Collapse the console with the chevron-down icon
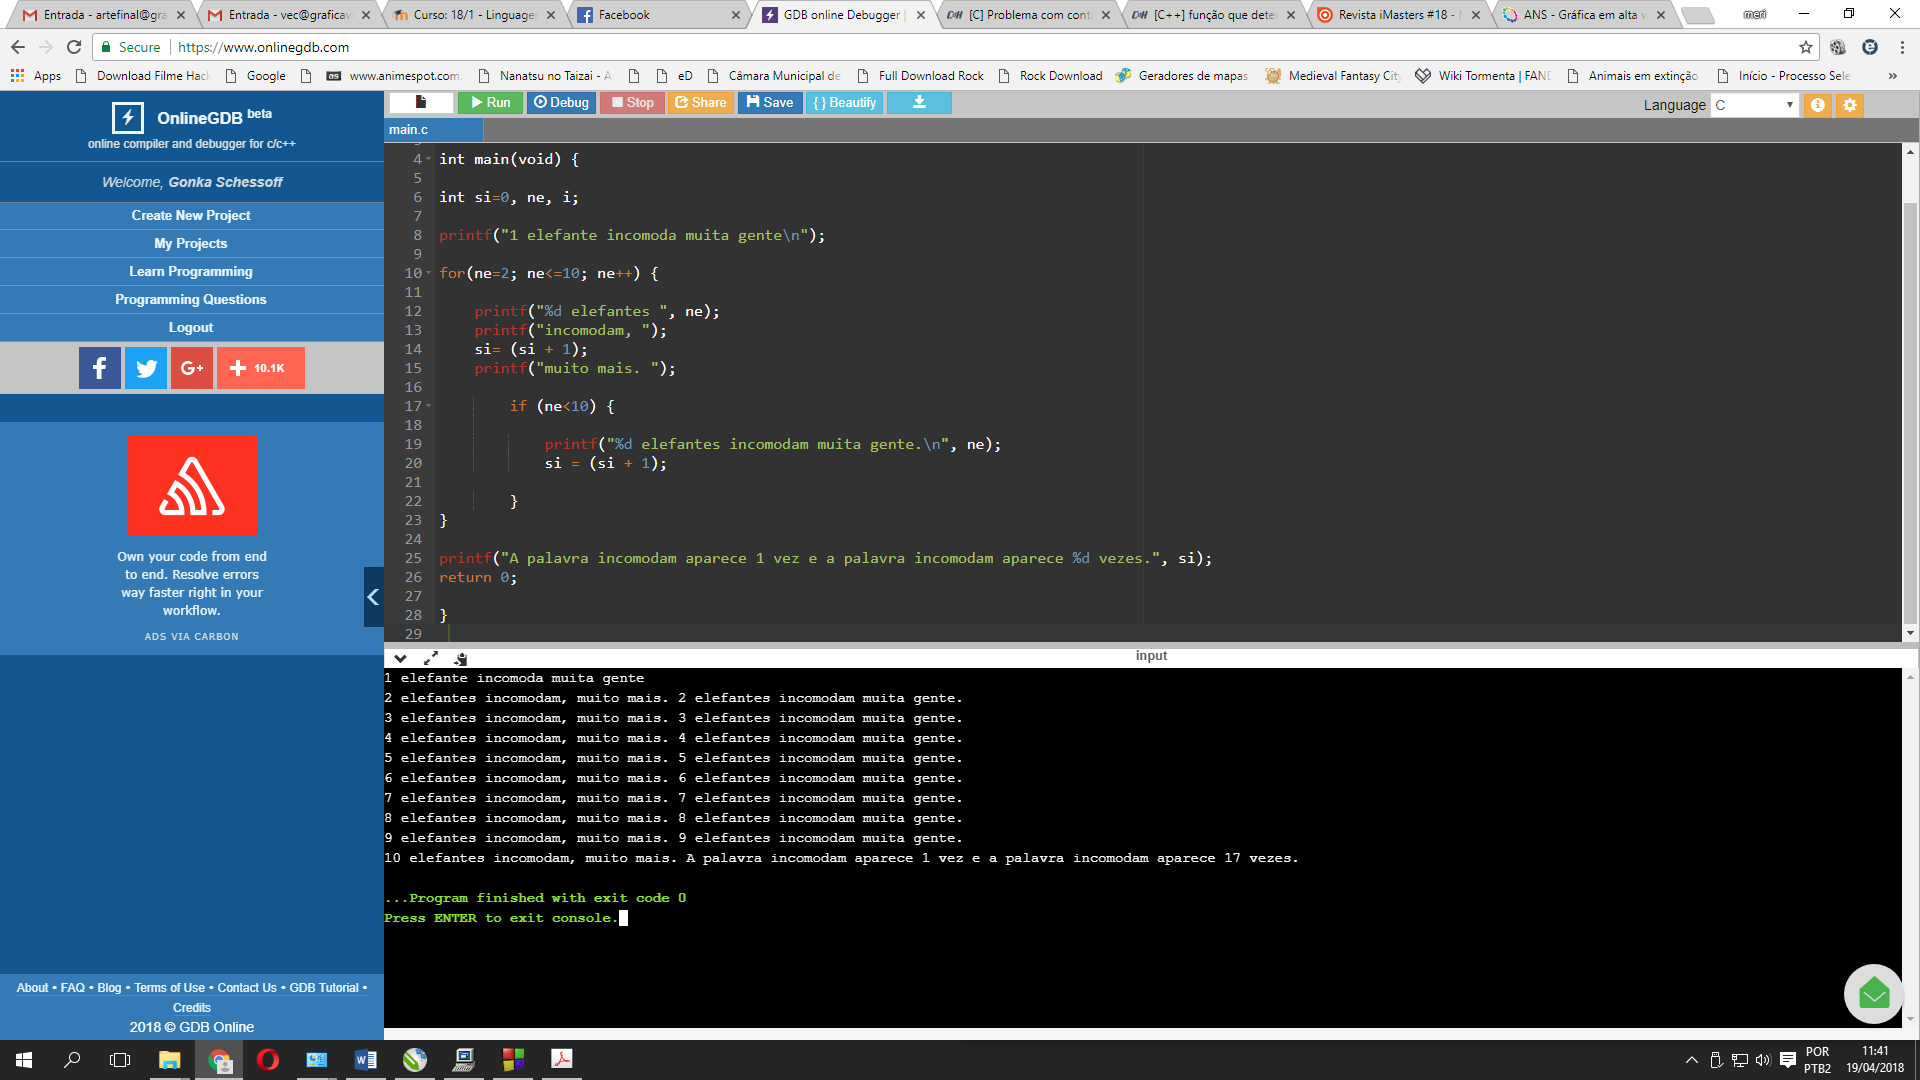 point(400,658)
